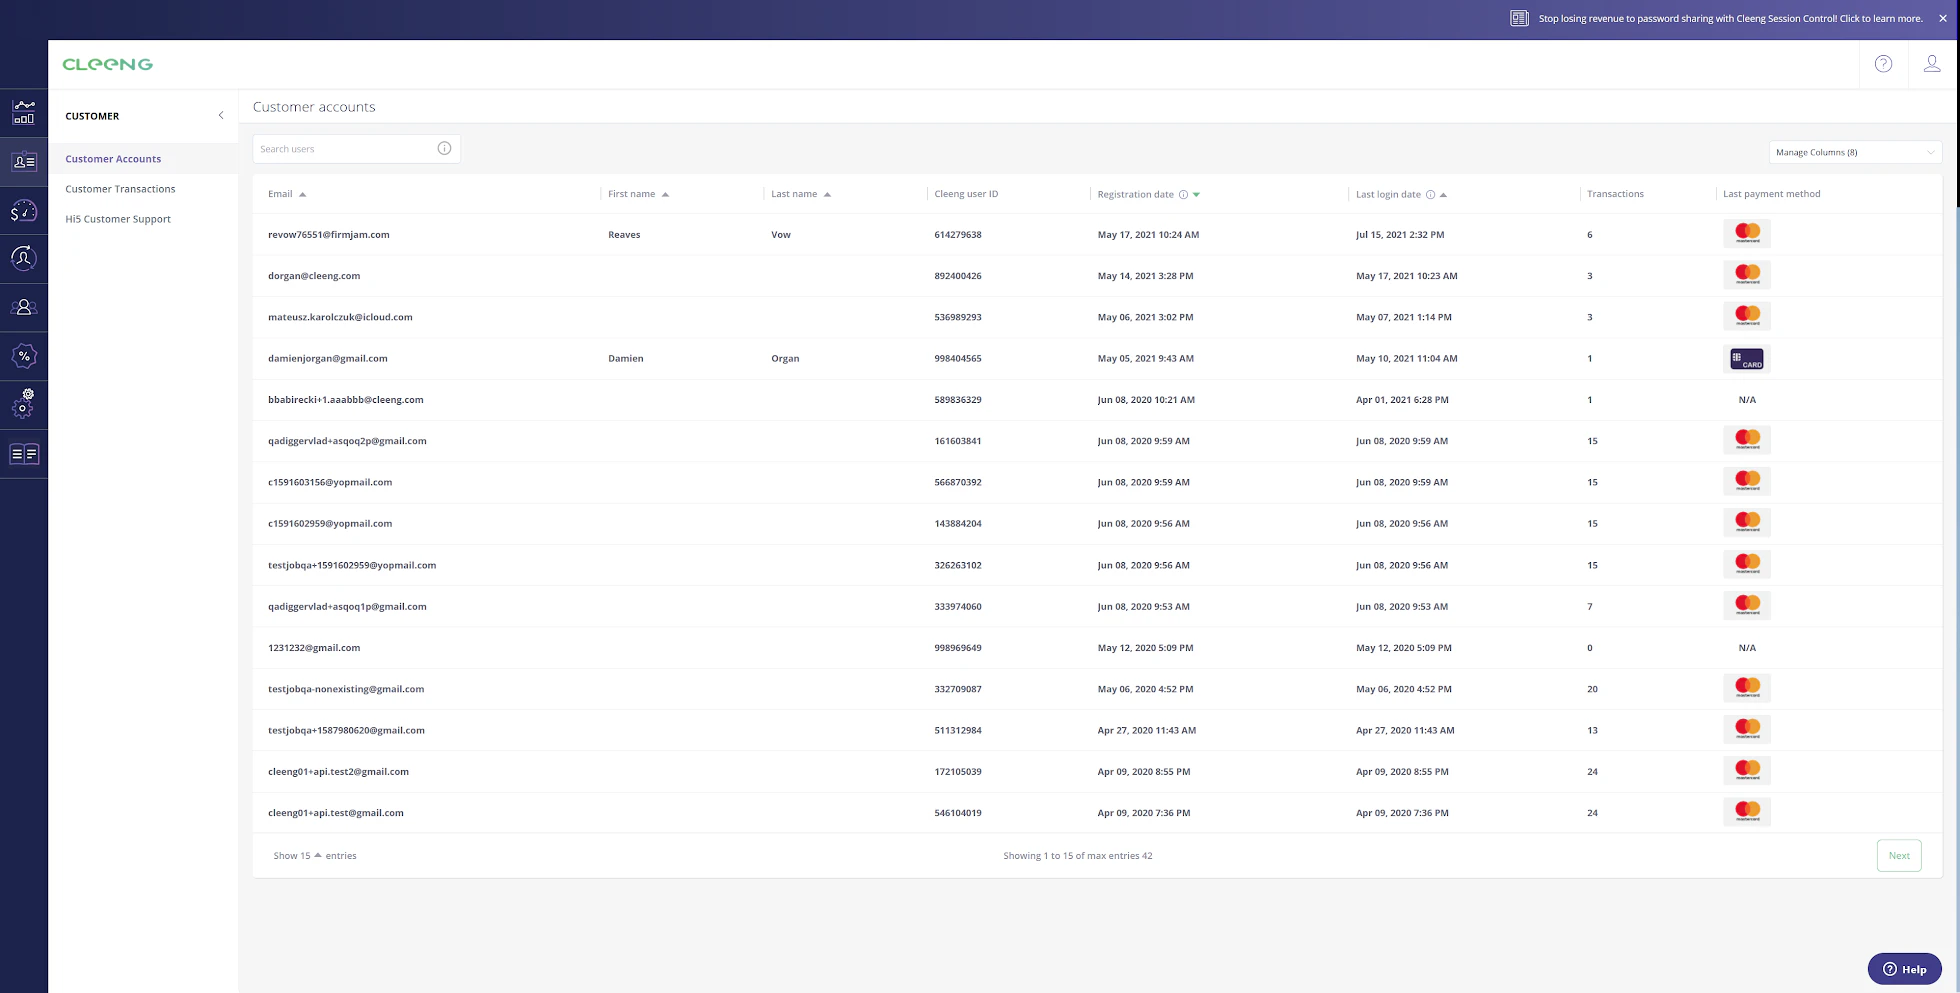This screenshot has width=1960, height=993.
Task: Open the documentation book sidebar icon
Action: 24,453
